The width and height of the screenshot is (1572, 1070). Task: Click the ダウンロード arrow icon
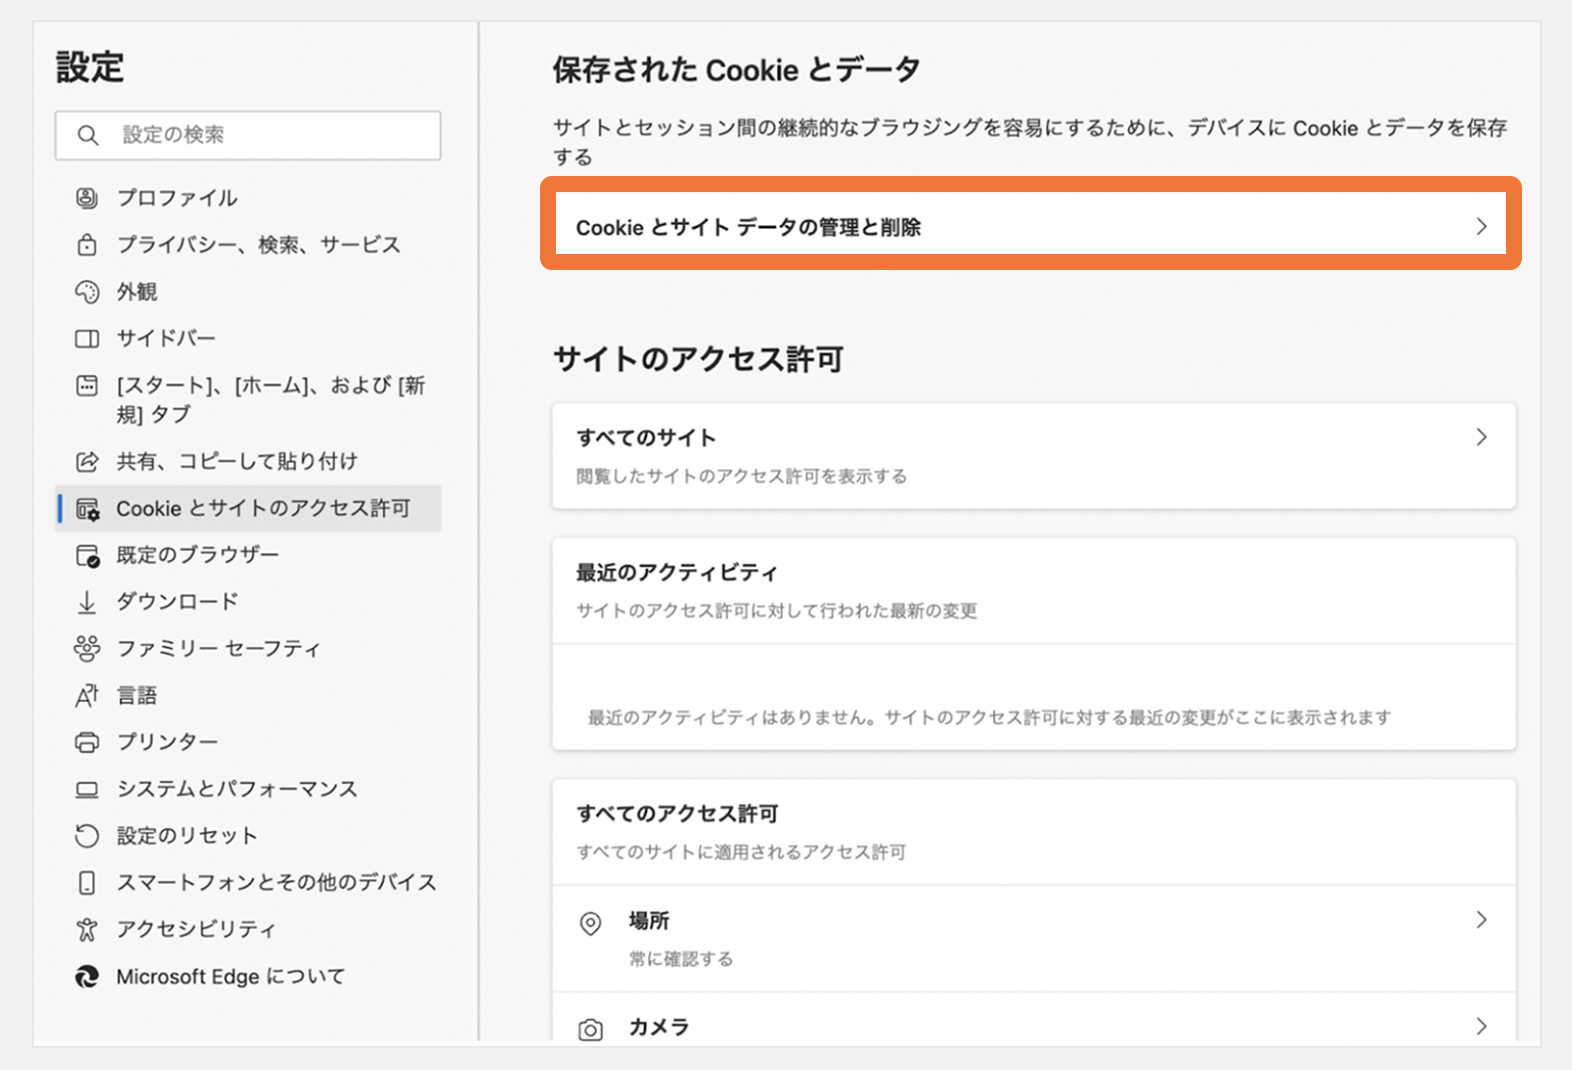(87, 602)
